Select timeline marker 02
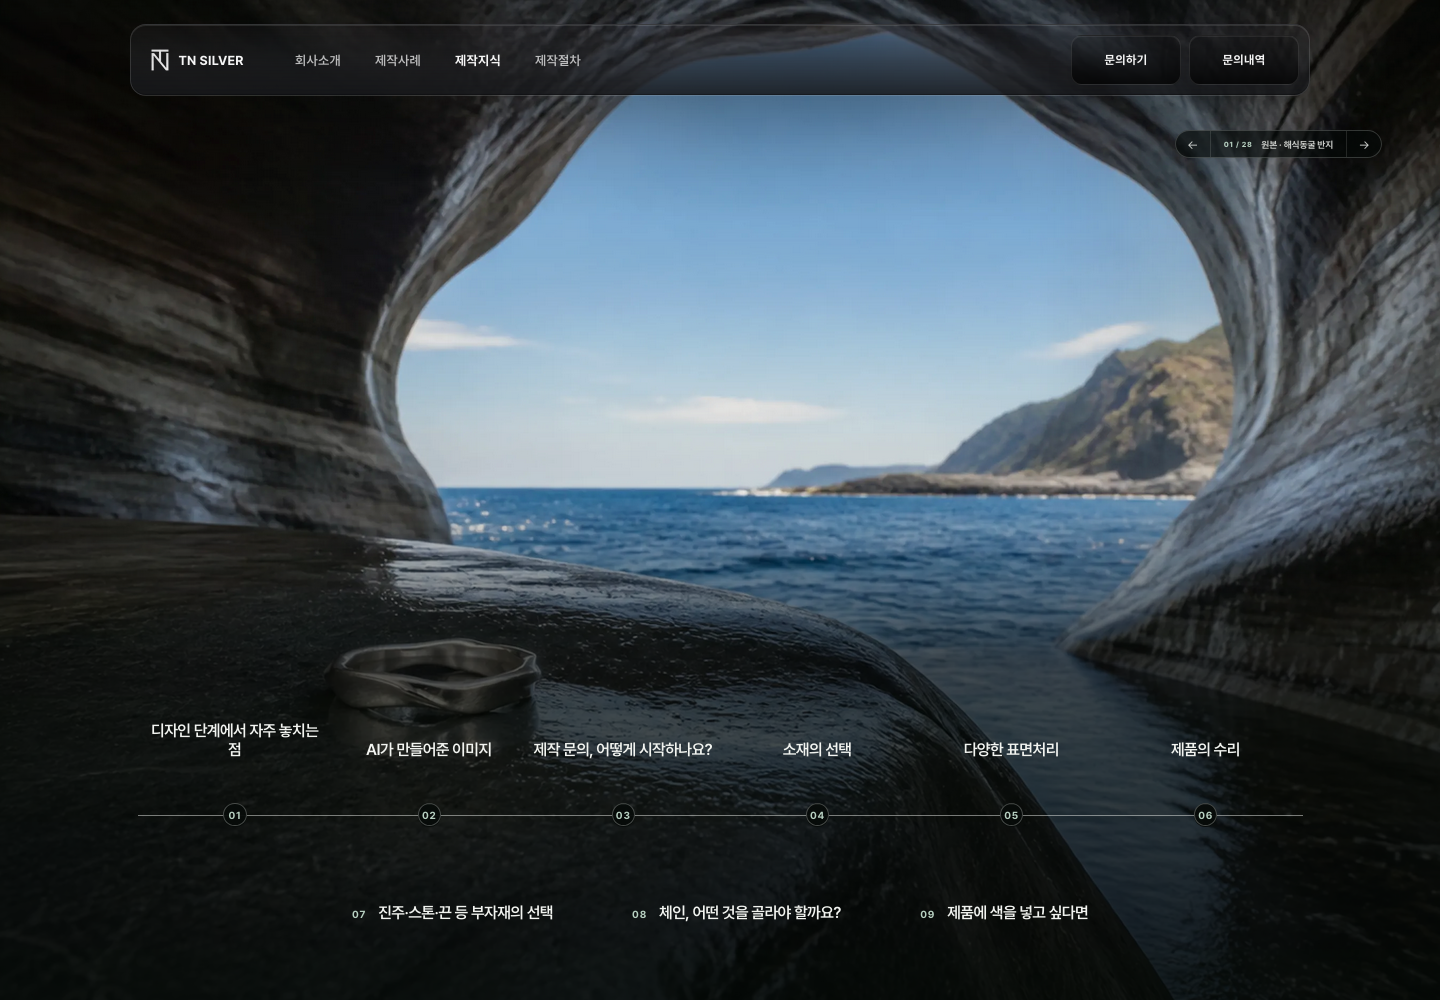This screenshot has width=1440, height=1000. coord(429,815)
